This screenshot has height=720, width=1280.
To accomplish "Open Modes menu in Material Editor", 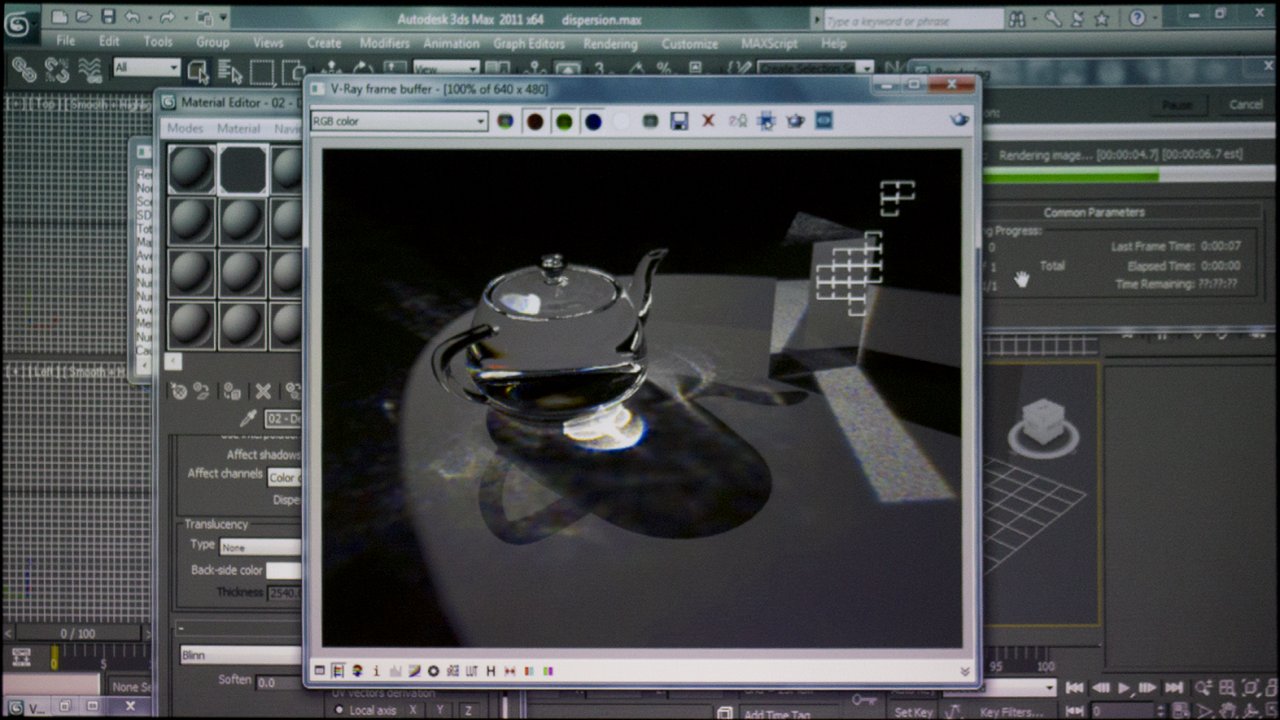I will coord(185,128).
